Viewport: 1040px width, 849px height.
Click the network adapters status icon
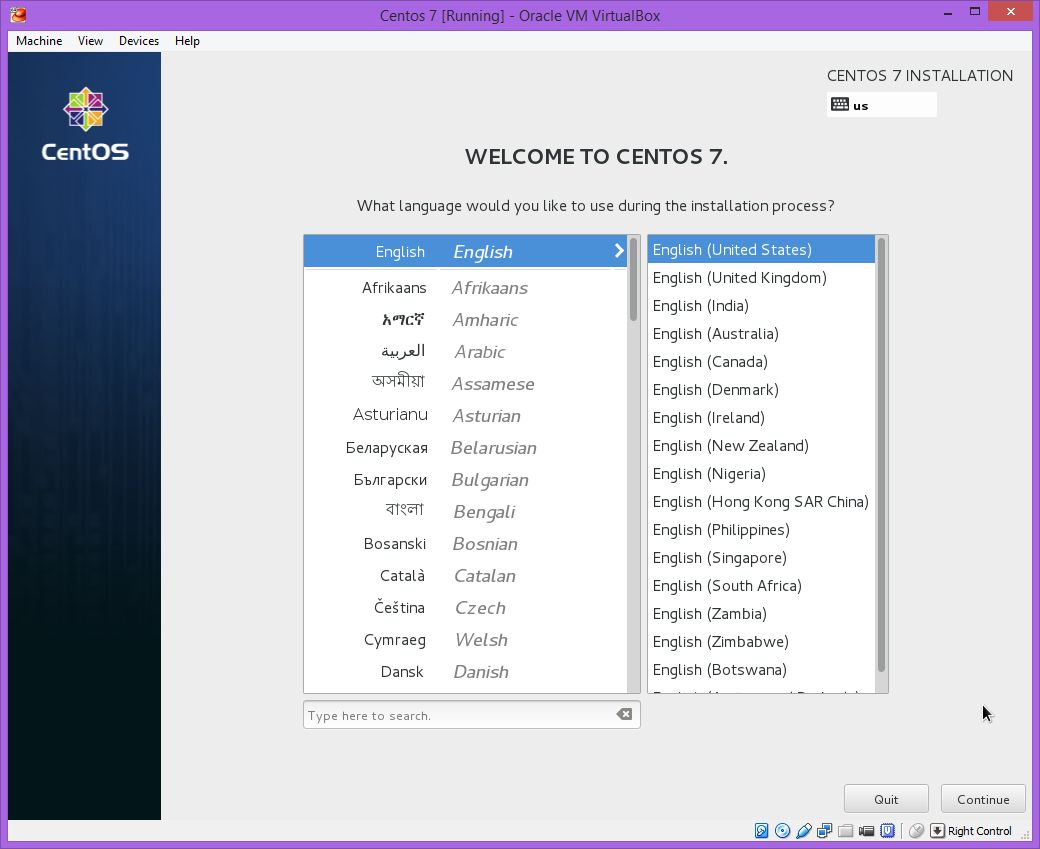(824, 830)
